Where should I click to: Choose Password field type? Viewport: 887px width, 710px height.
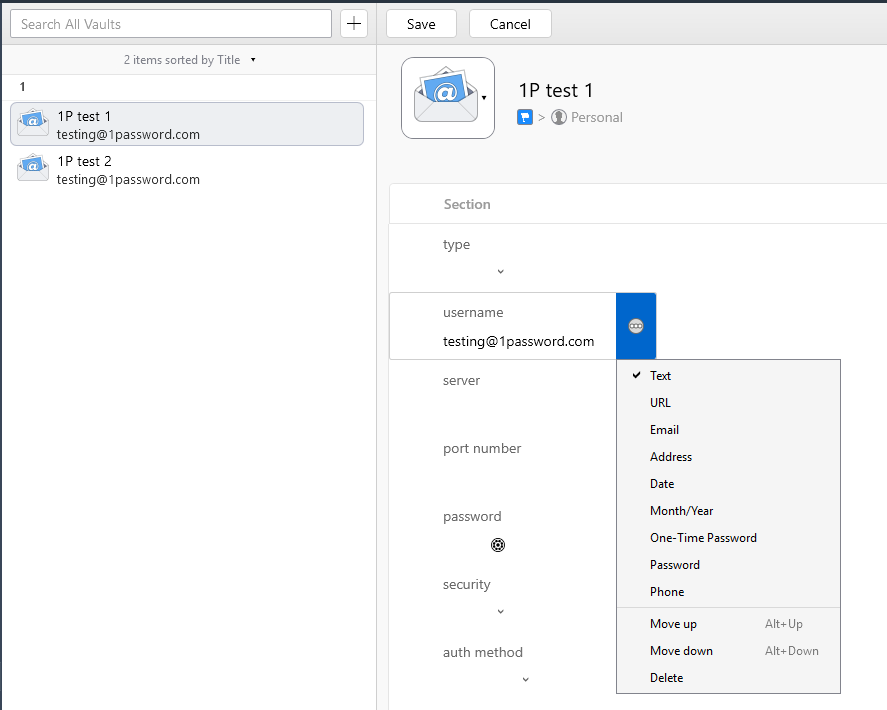pyautogui.click(x=728, y=565)
